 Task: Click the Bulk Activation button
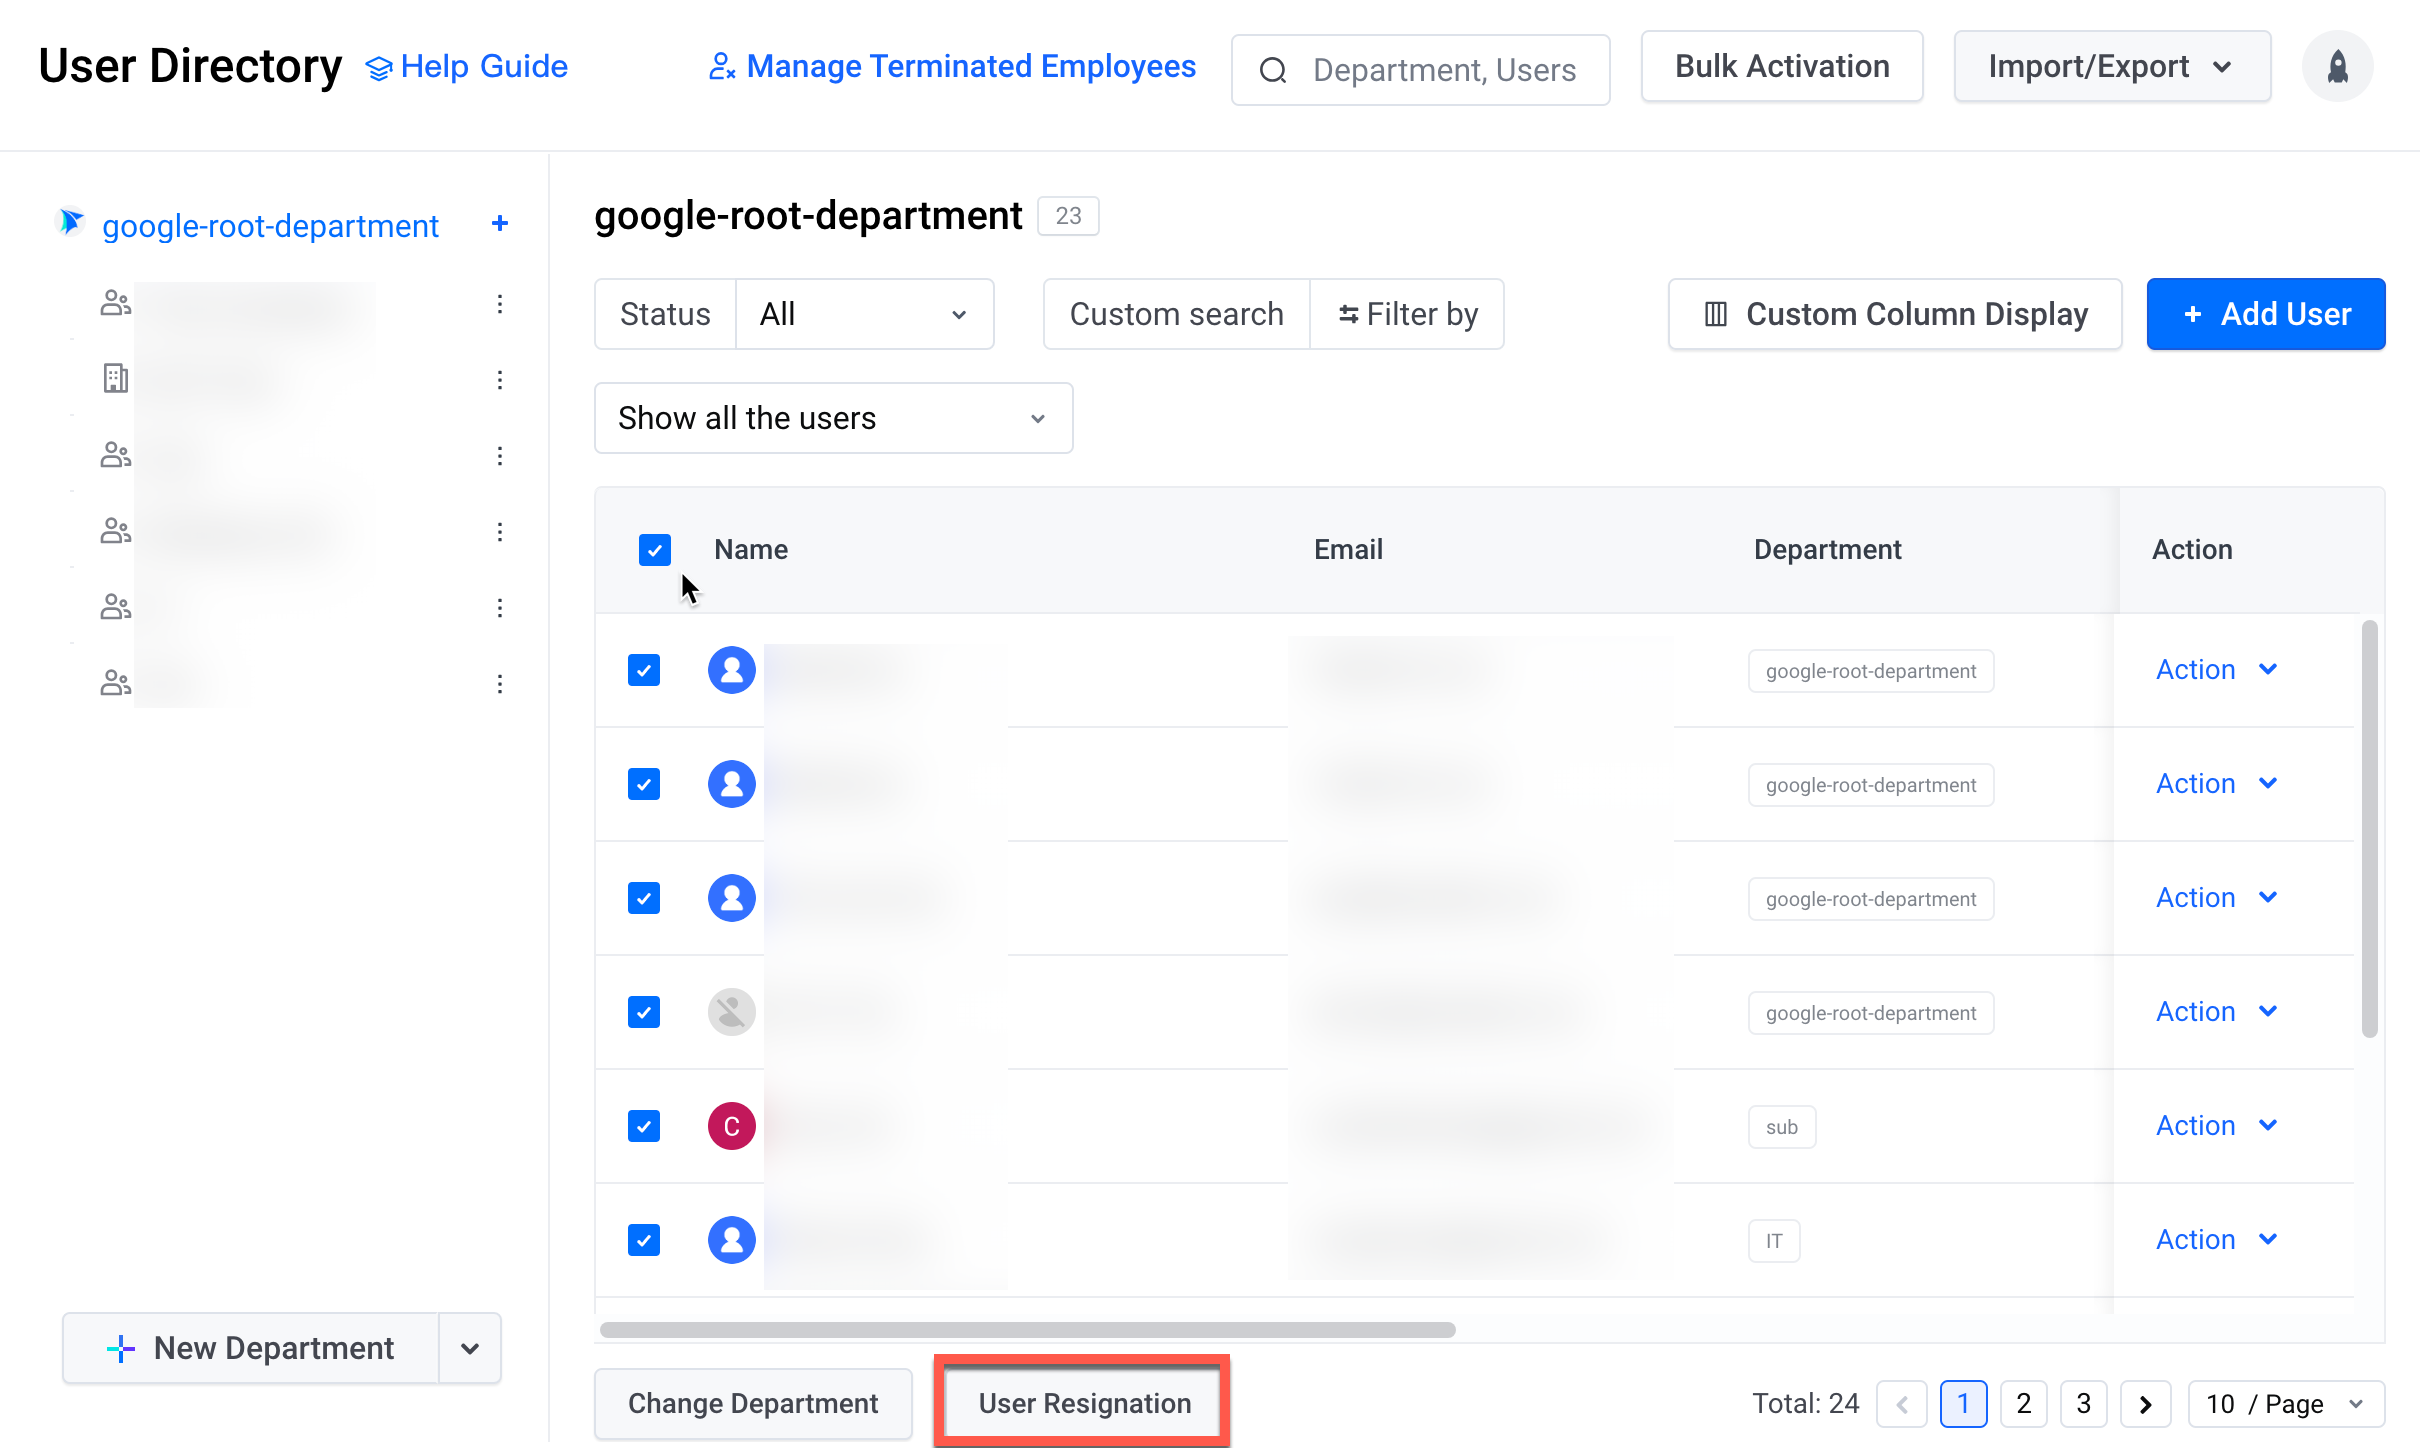[x=1782, y=66]
